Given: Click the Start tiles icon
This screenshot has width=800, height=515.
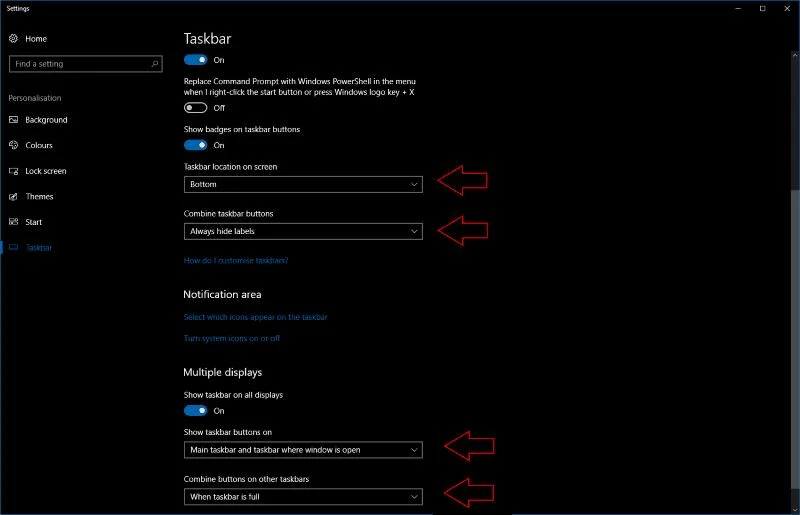Looking at the screenshot, I should [13, 222].
